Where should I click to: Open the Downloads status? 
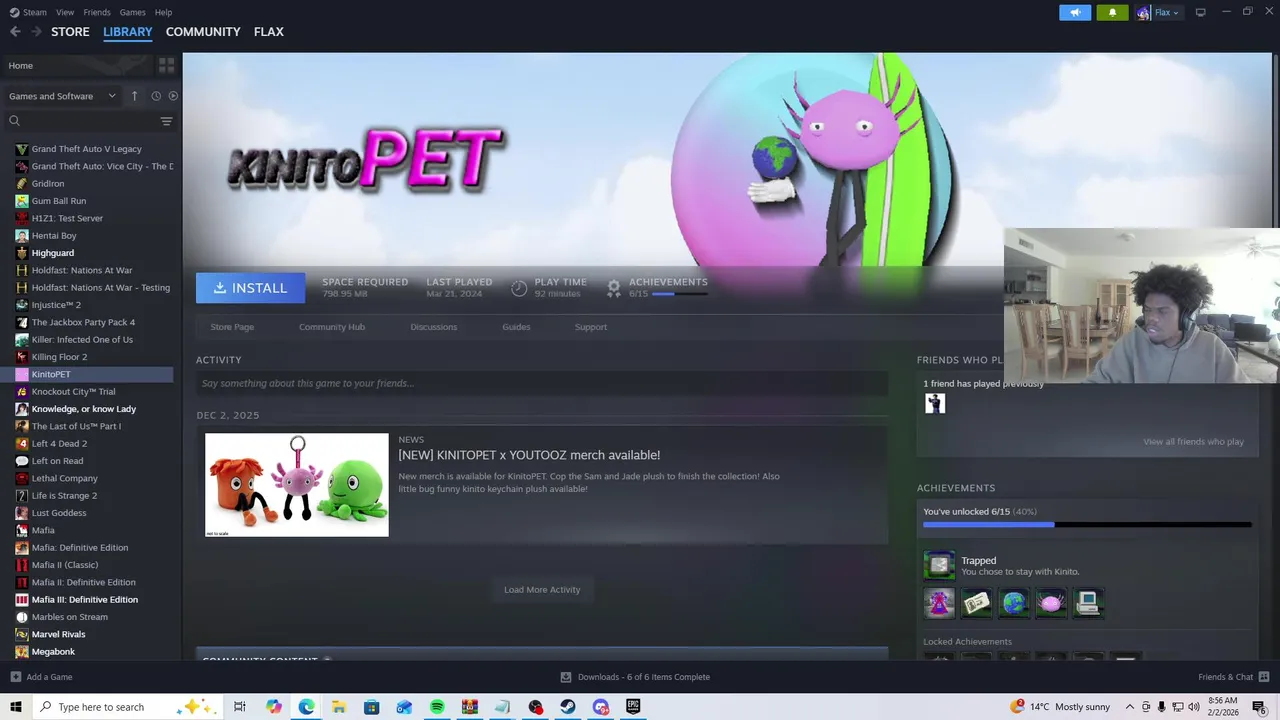click(x=635, y=677)
